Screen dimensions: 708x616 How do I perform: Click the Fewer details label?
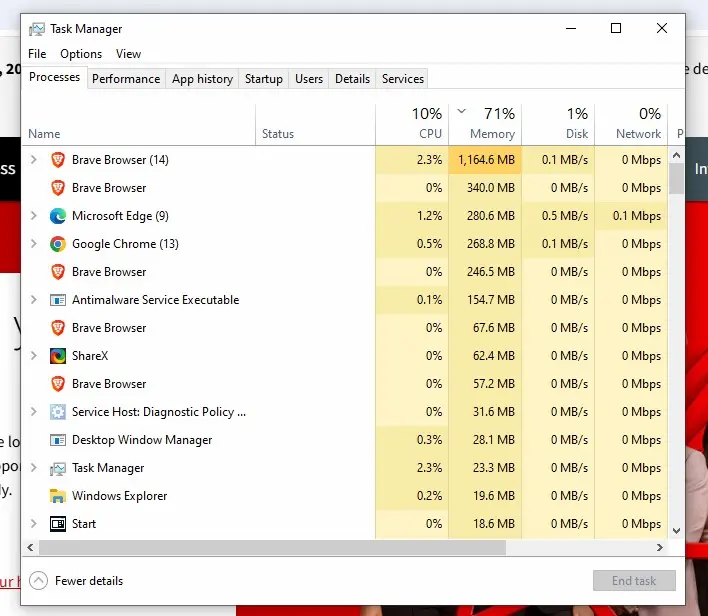point(89,581)
